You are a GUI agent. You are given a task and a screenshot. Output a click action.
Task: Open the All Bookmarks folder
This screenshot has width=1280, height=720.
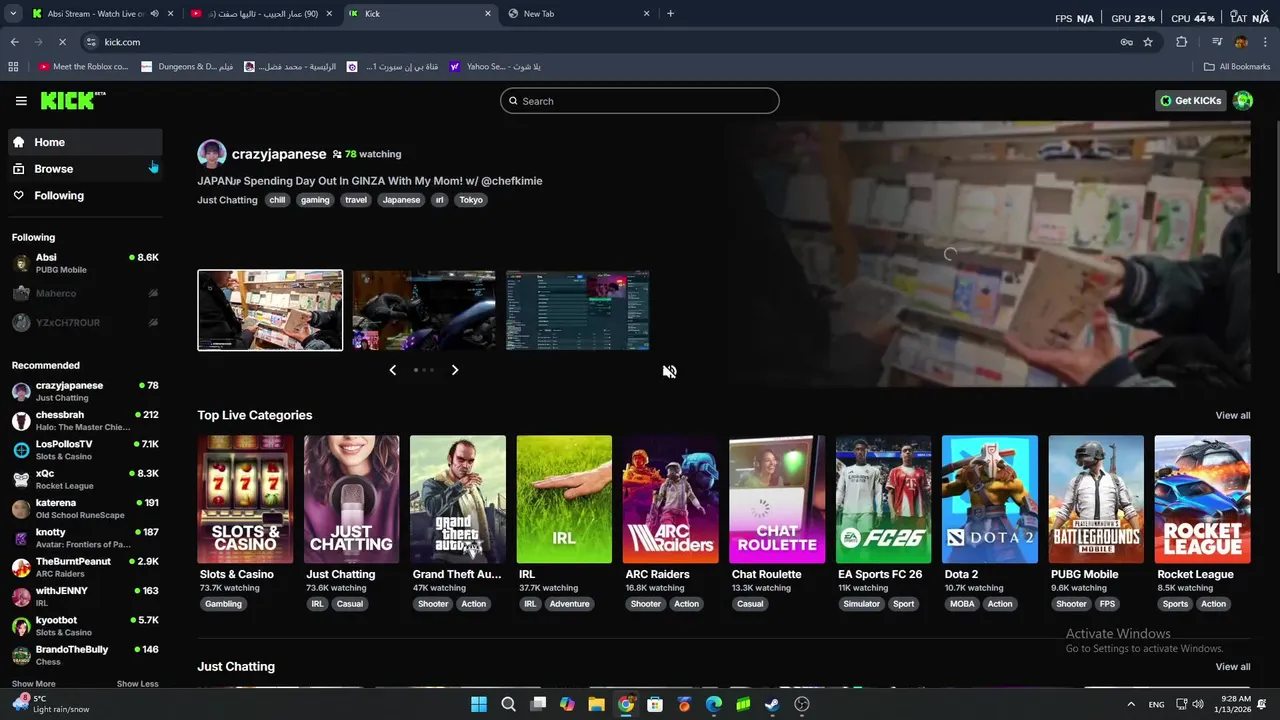pos(1237,67)
